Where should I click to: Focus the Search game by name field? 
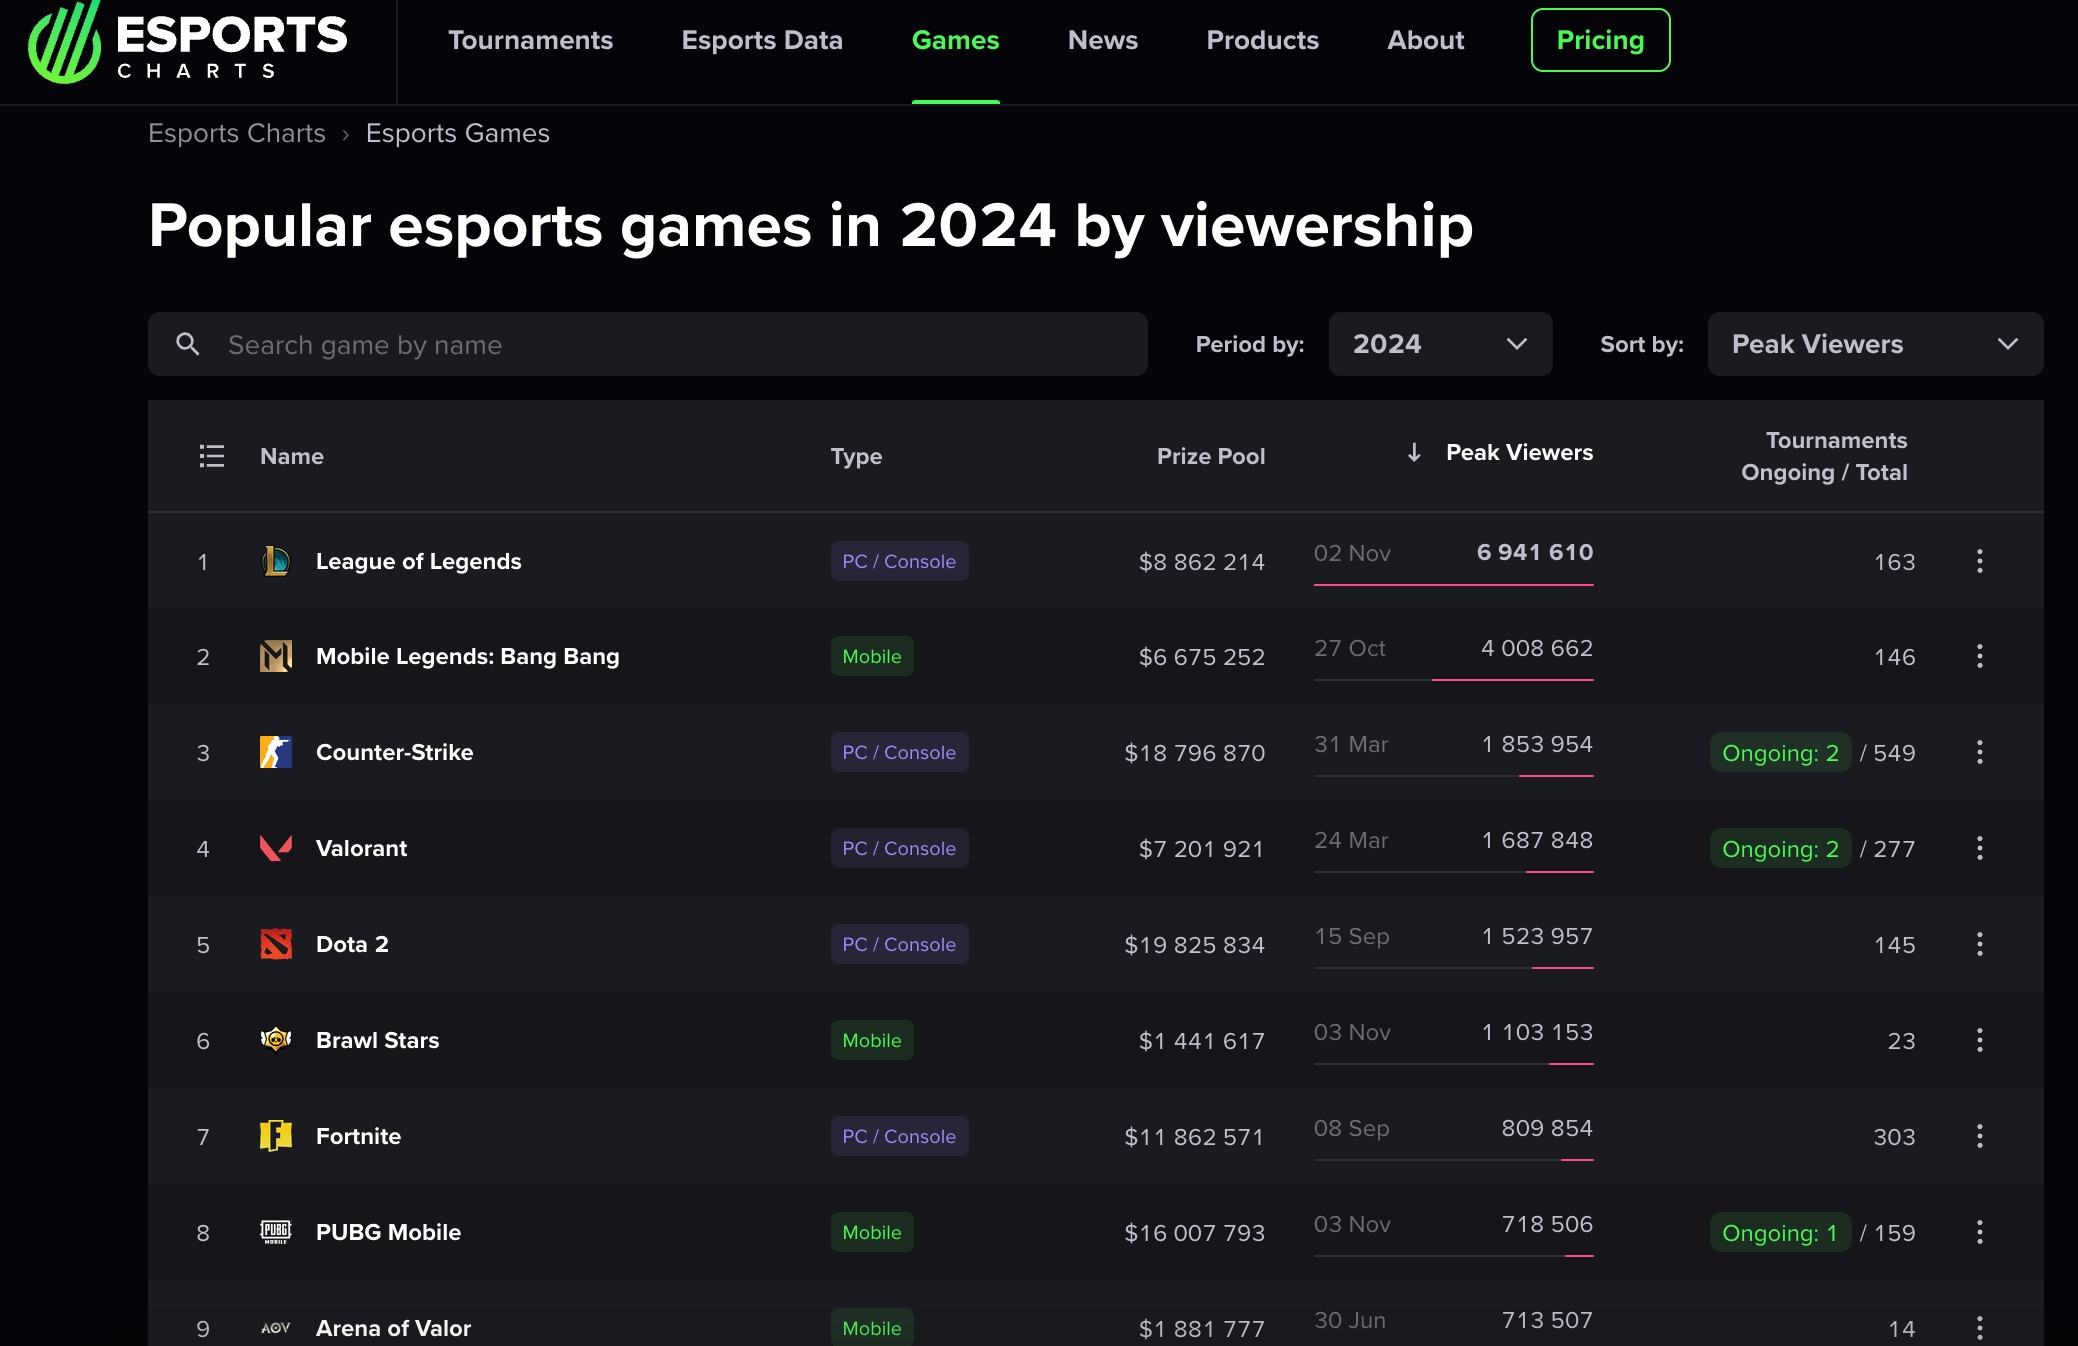[660, 345]
